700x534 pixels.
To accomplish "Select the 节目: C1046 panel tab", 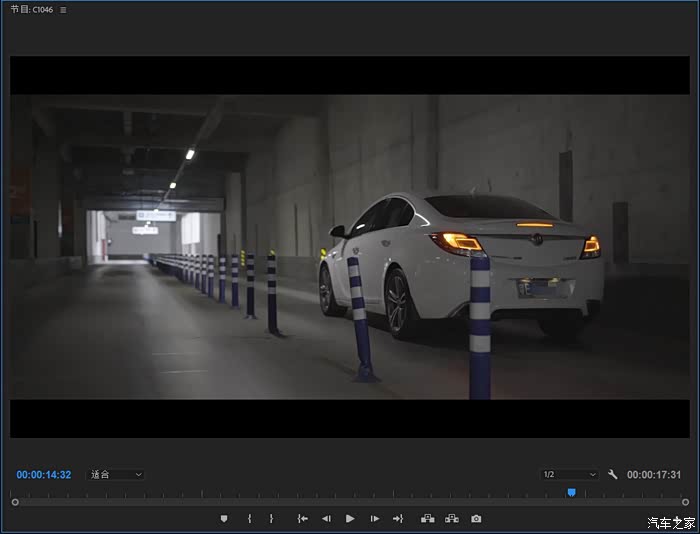I will pyautogui.click(x=31, y=10).
